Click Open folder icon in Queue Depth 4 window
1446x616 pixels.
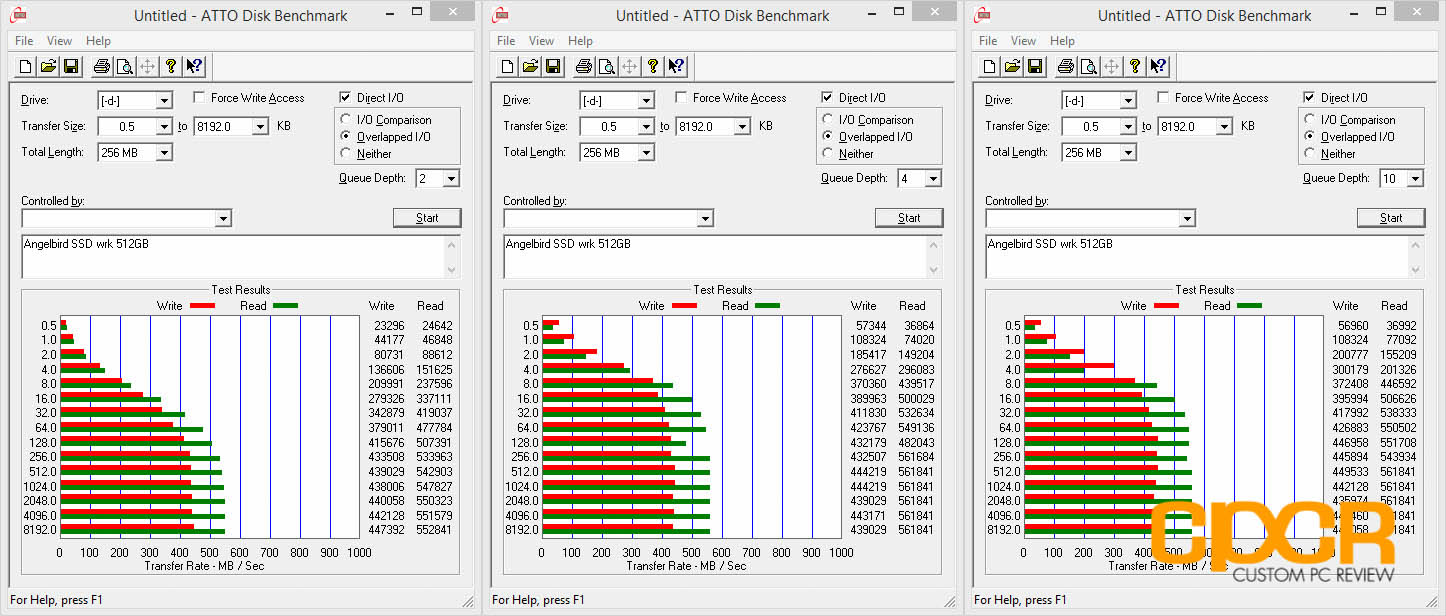click(530, 67)
